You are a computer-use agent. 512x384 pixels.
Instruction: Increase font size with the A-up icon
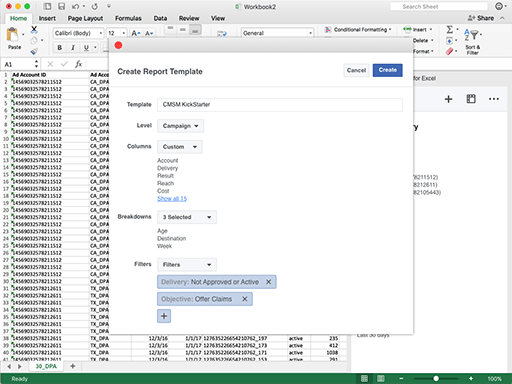click(135, 33)
